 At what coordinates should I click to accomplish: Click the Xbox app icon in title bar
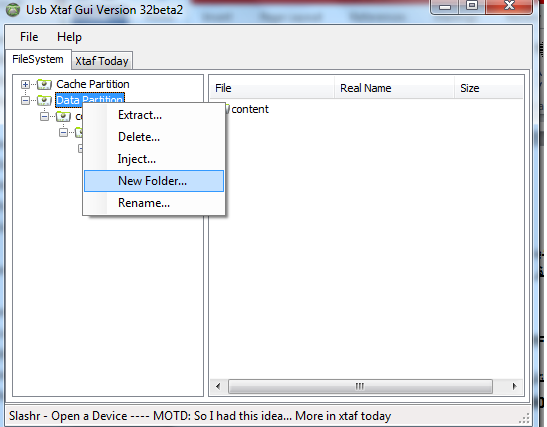(x=13, y=10)
